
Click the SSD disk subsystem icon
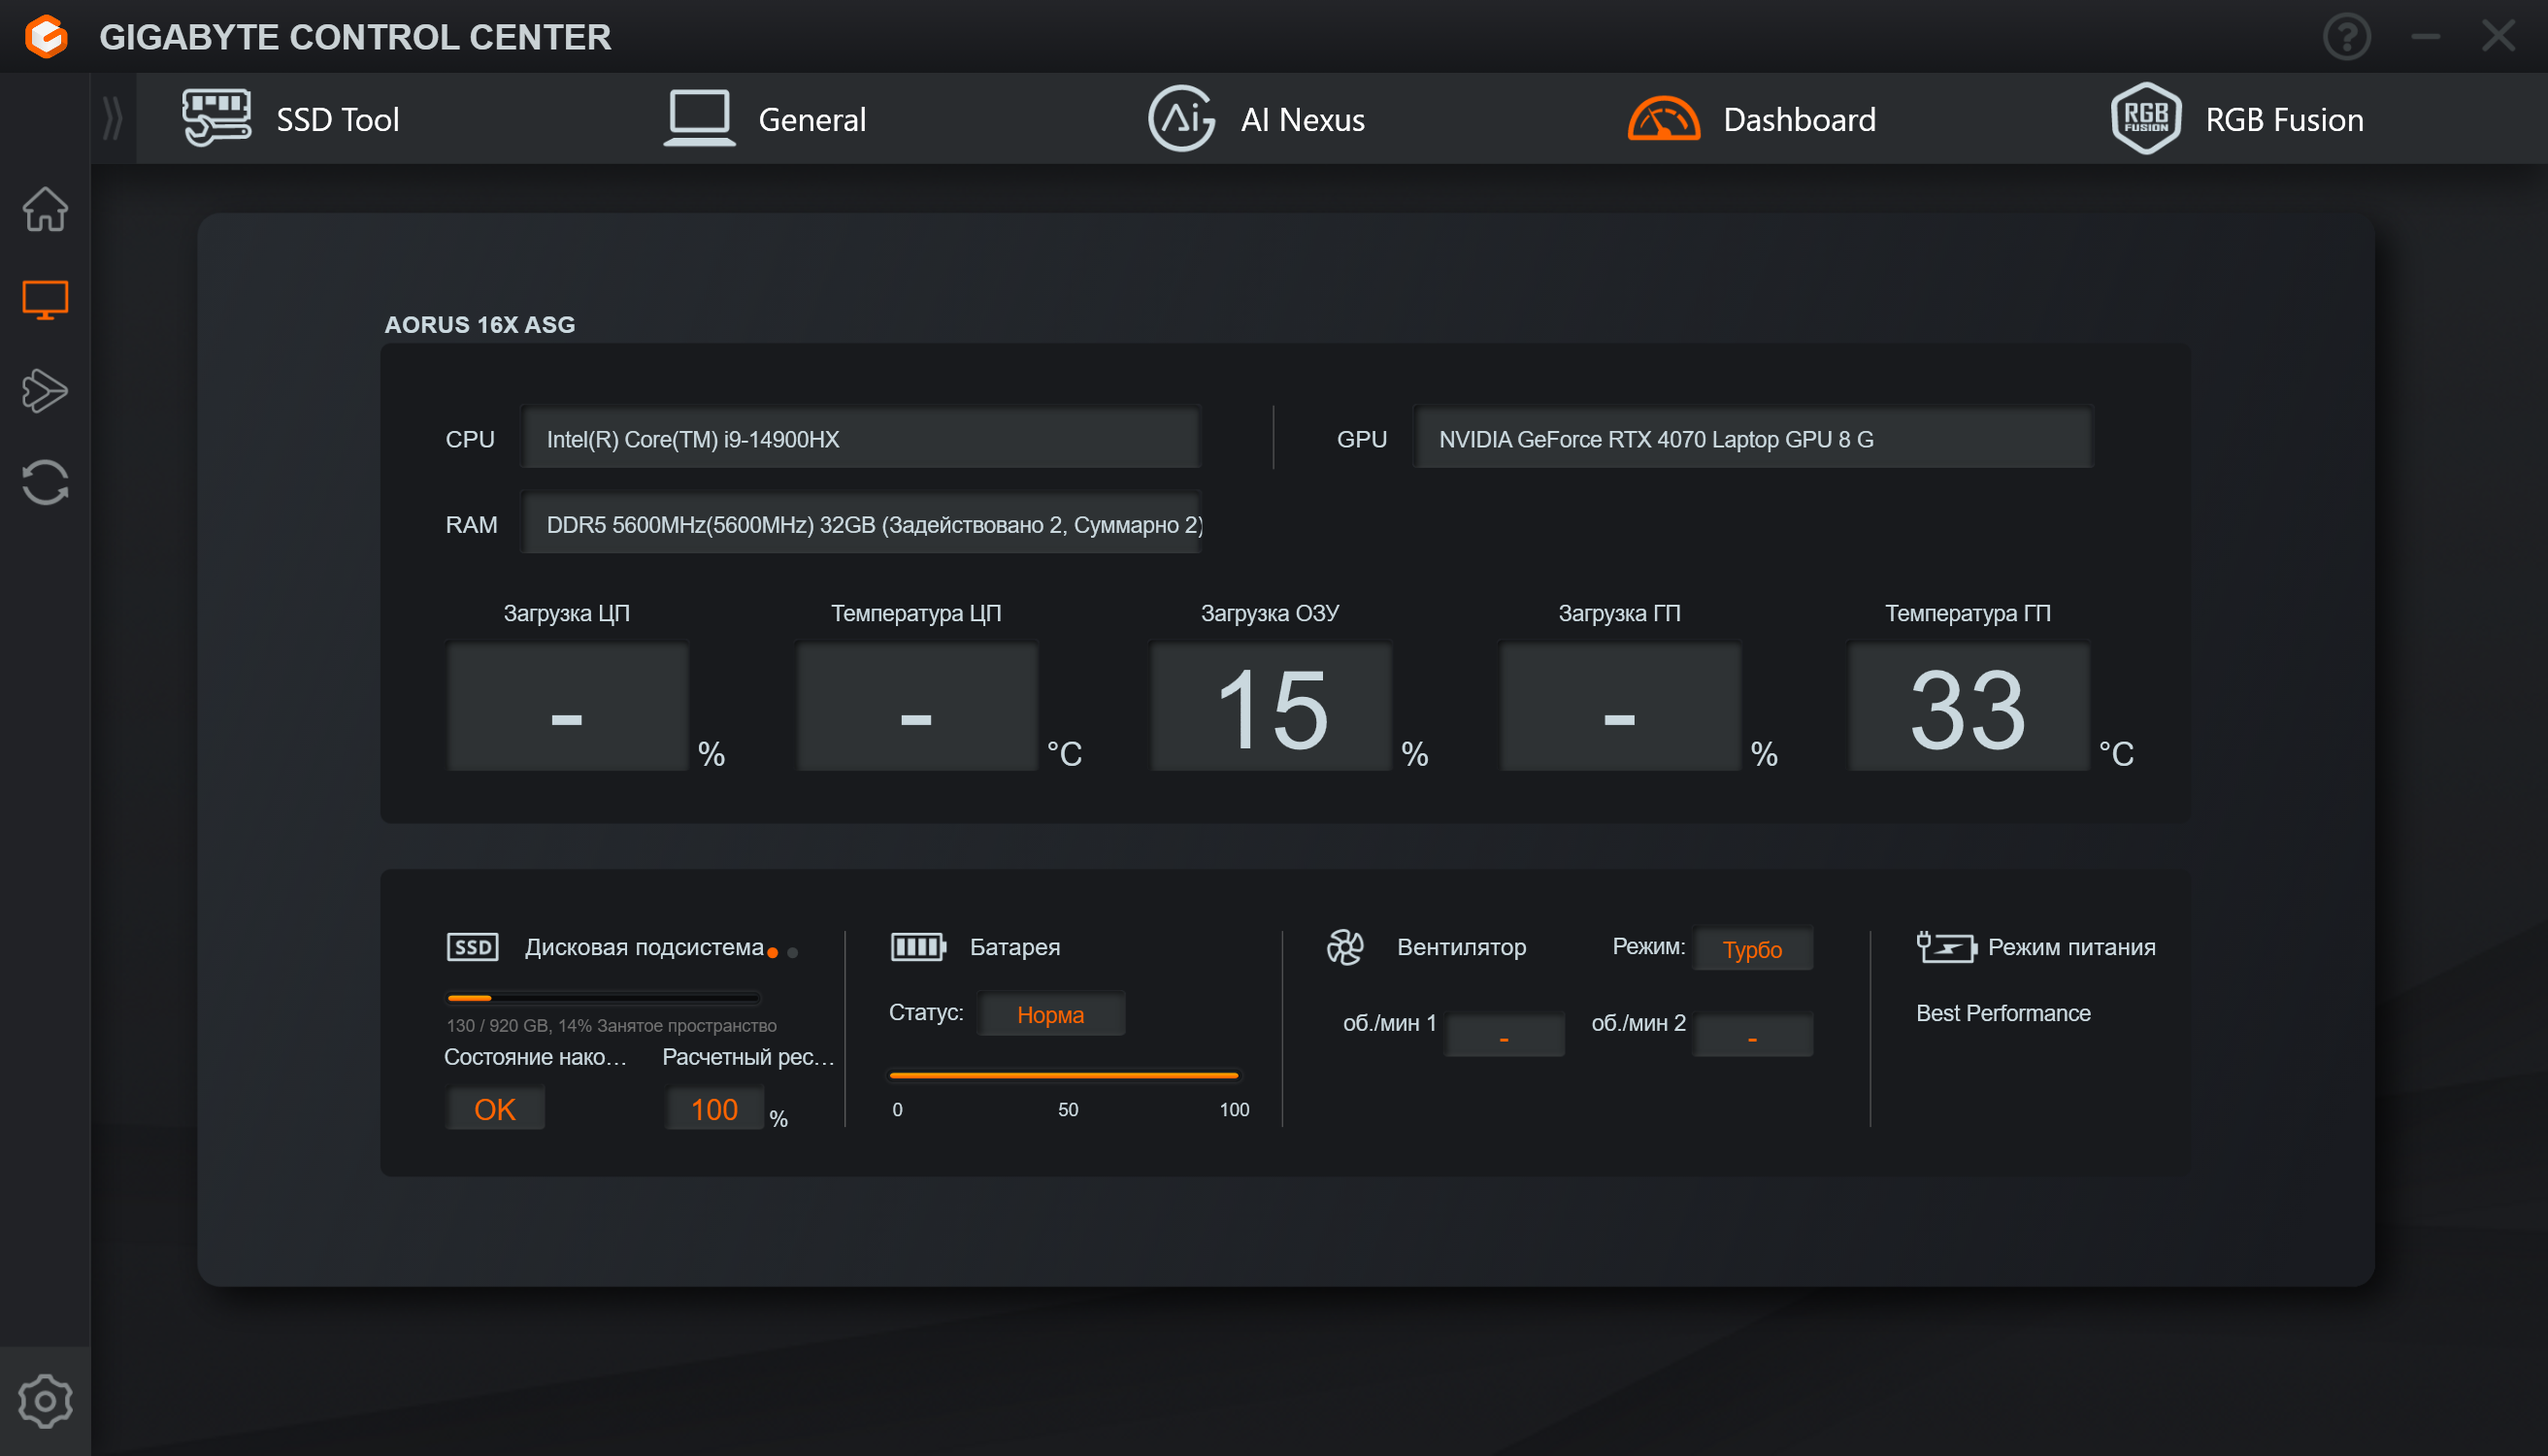click(x=472, y=946)
